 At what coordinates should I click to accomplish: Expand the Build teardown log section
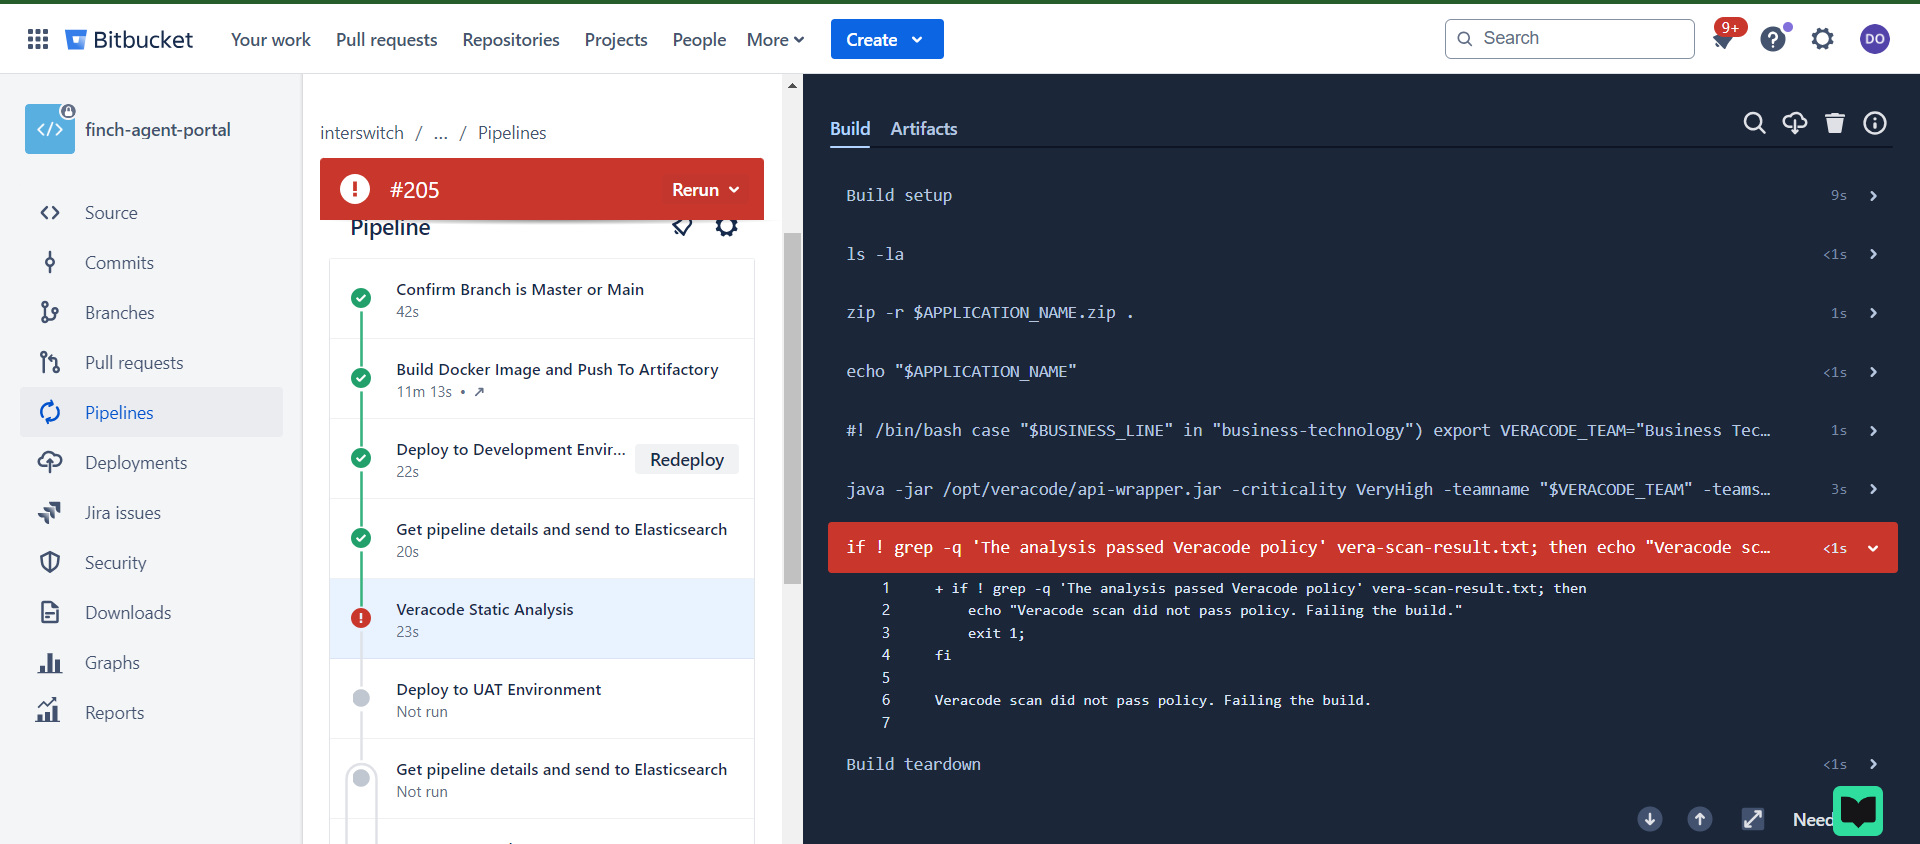coord(1873,764)
